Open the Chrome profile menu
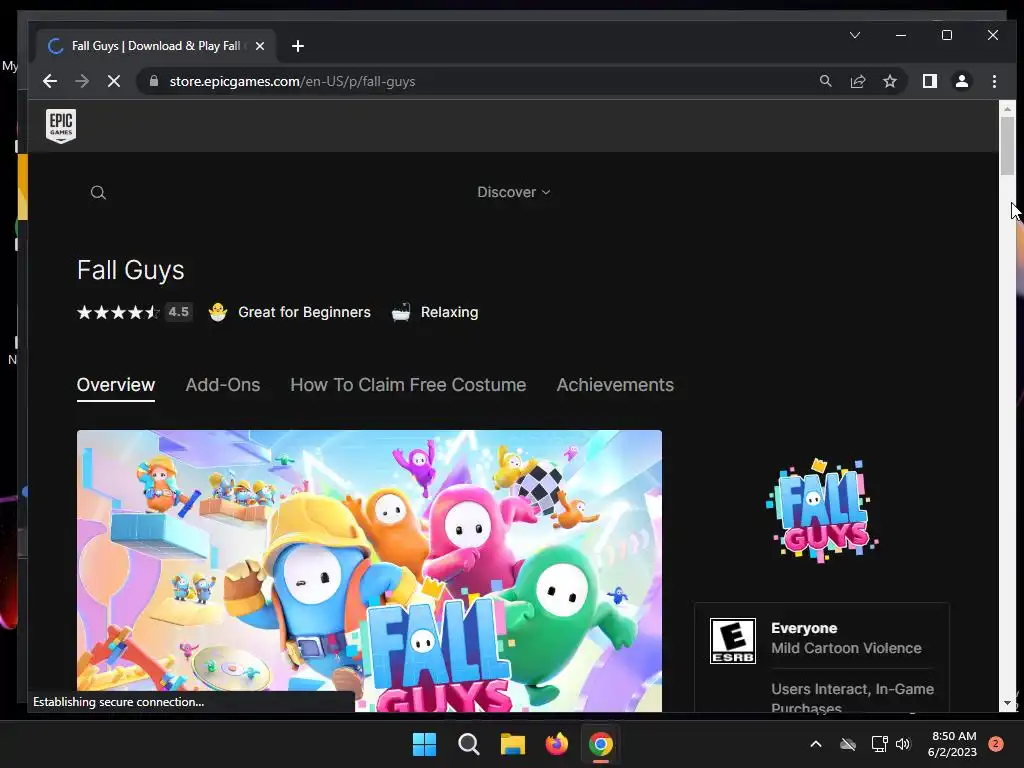 tap(961, 81)
